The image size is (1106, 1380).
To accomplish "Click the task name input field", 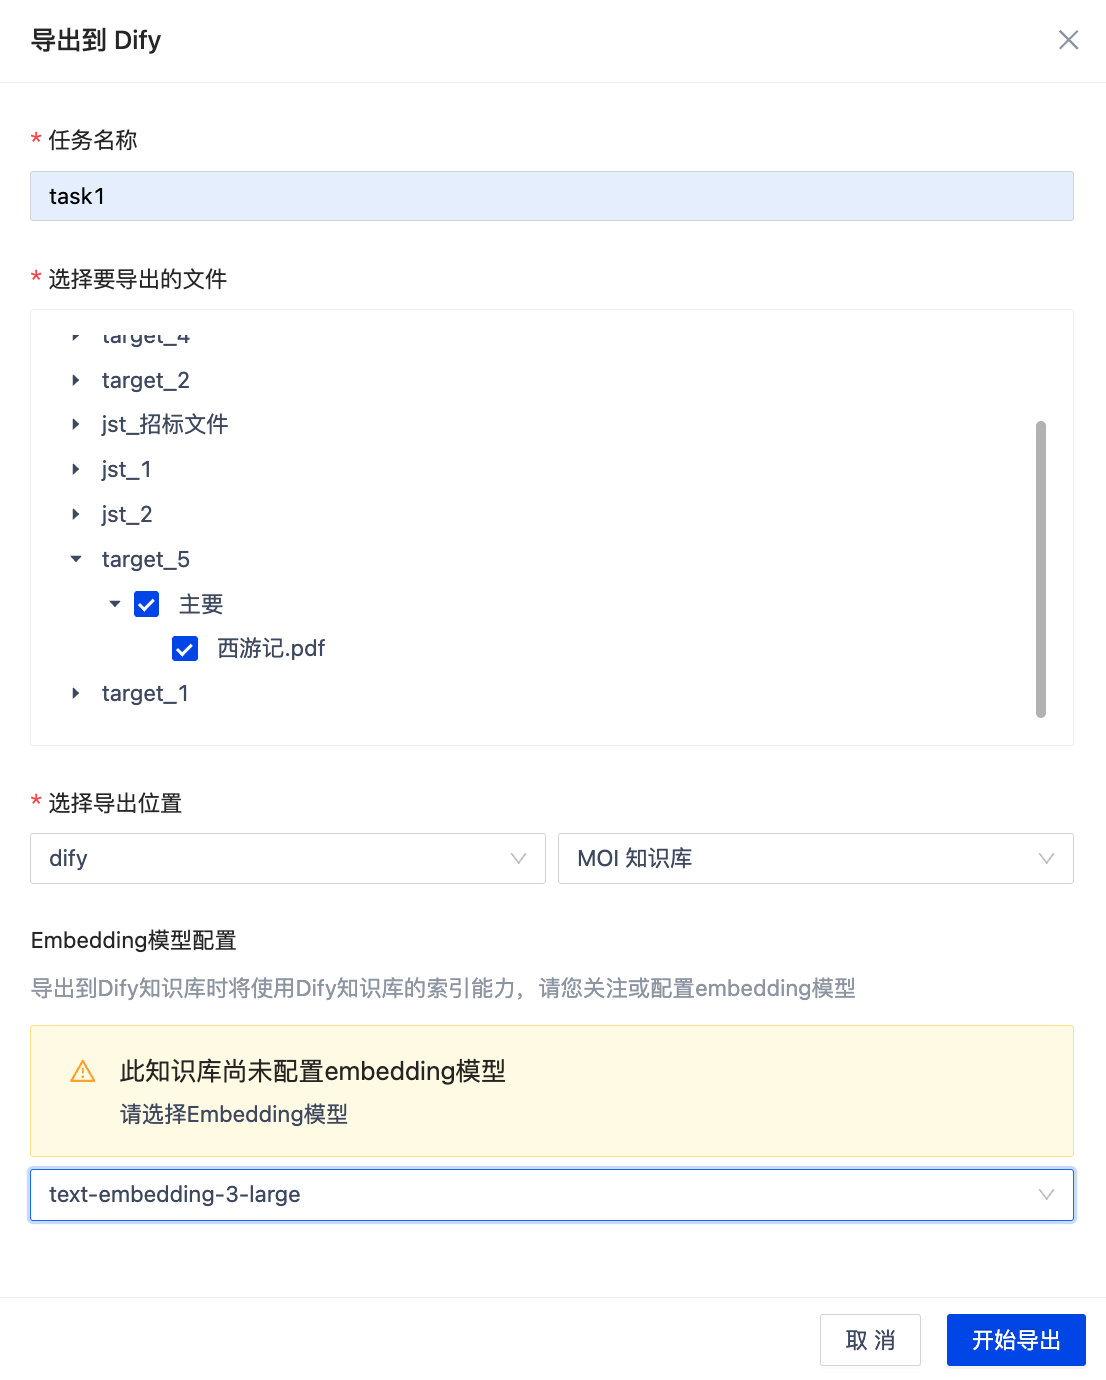I will [x=551, y=196].
